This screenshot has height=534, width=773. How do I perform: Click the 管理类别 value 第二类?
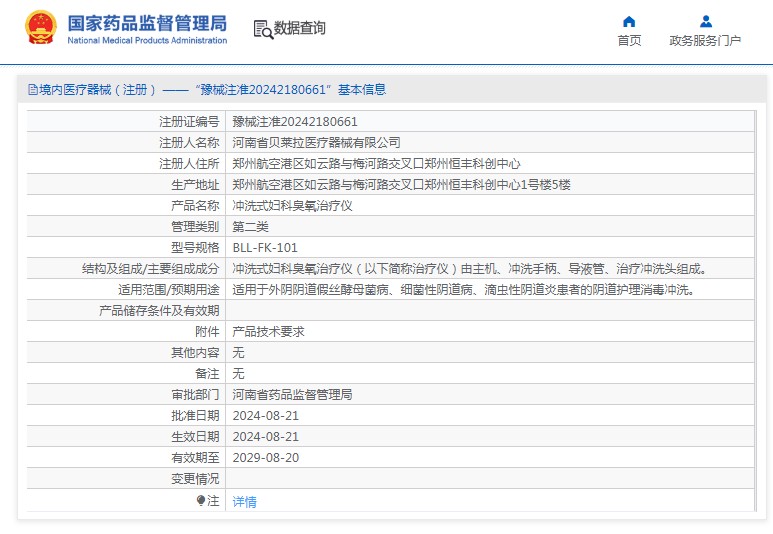[x=250, y=226]
